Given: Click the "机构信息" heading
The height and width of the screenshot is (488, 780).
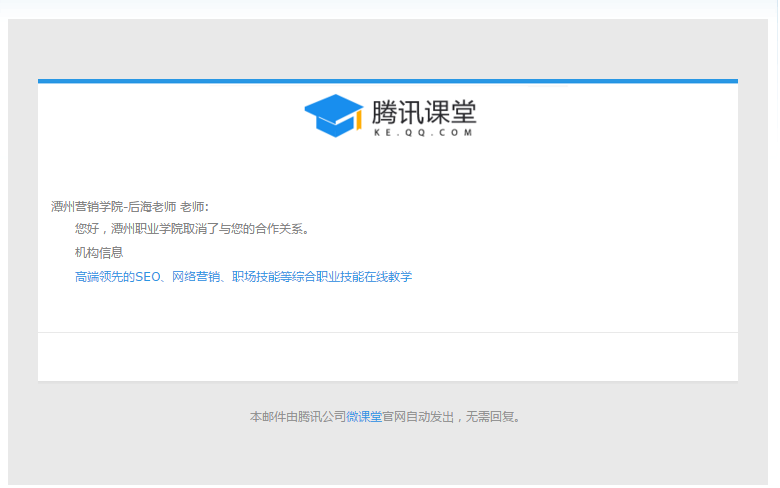Looking at the screenshot, I should tap(99, 252).
